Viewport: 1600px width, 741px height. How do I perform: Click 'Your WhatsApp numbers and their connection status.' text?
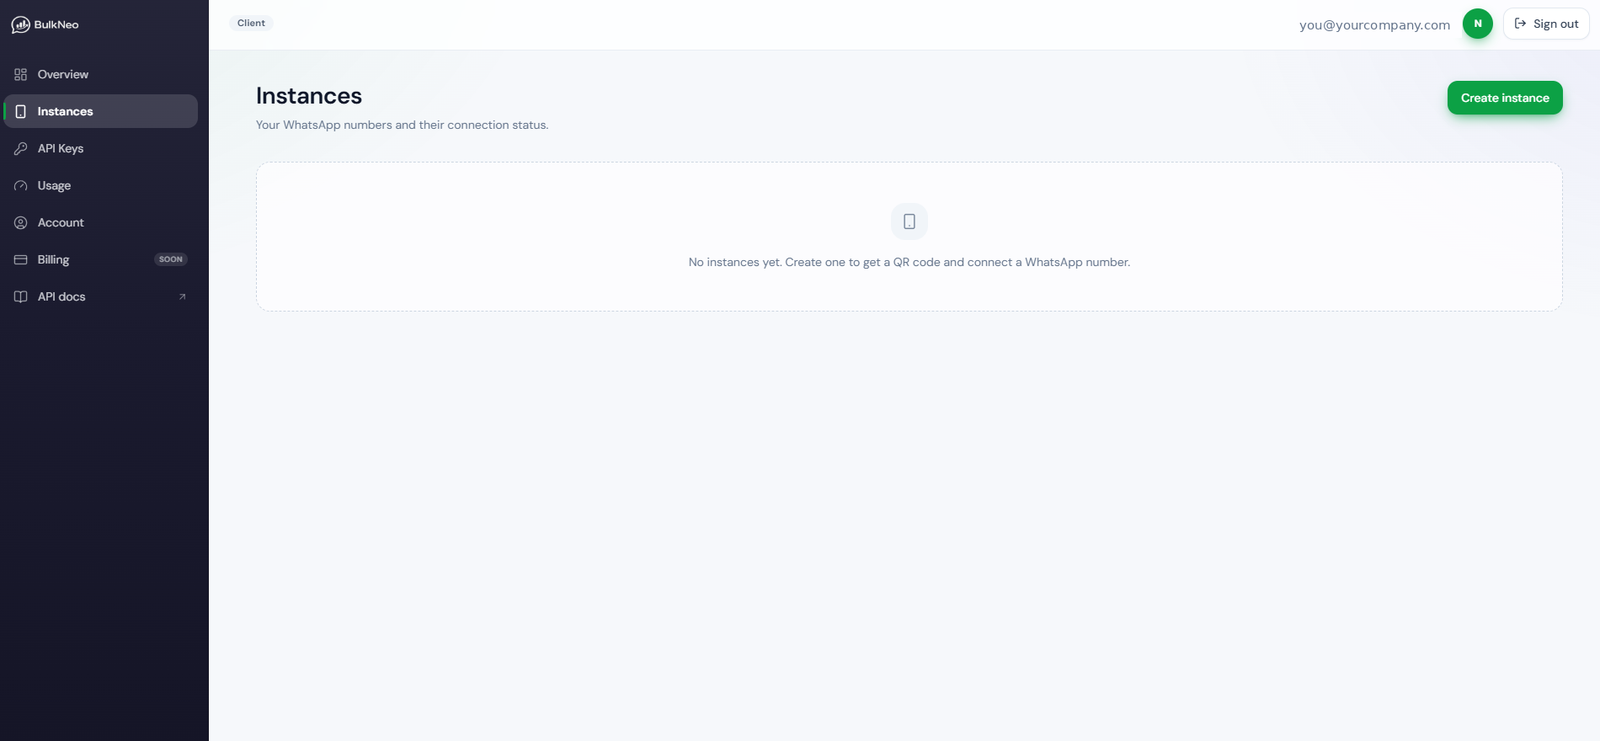coord(402,125)
